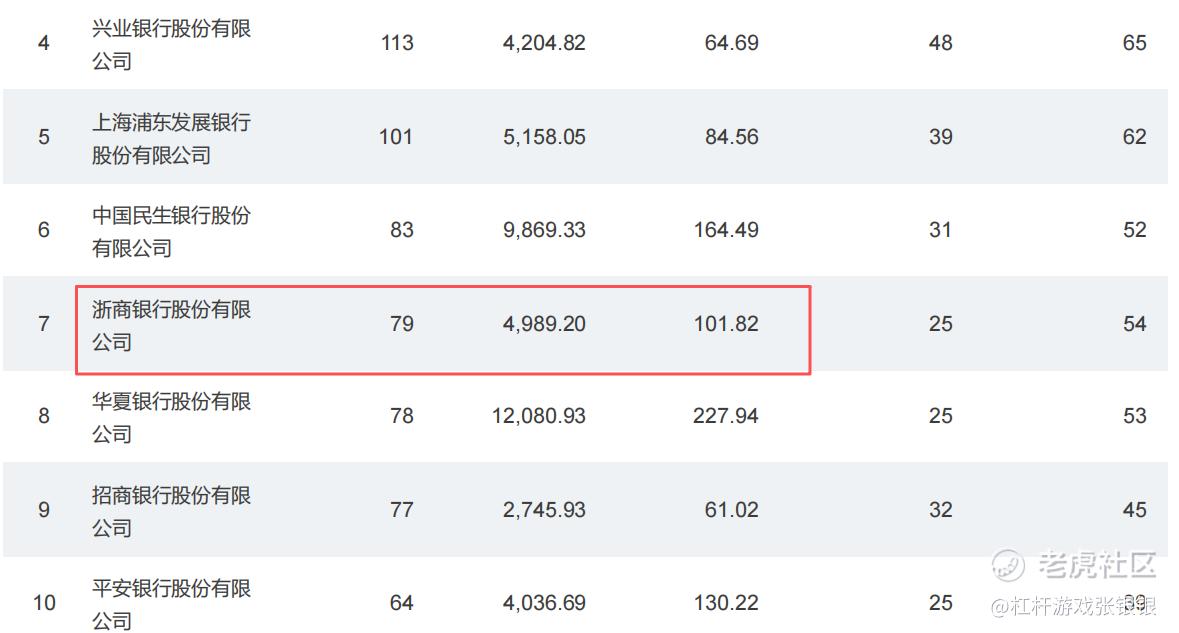Select the 5,158.05 amount for 浦发银行
Screen dimensions: 1179x633
(x=544, y=137)
